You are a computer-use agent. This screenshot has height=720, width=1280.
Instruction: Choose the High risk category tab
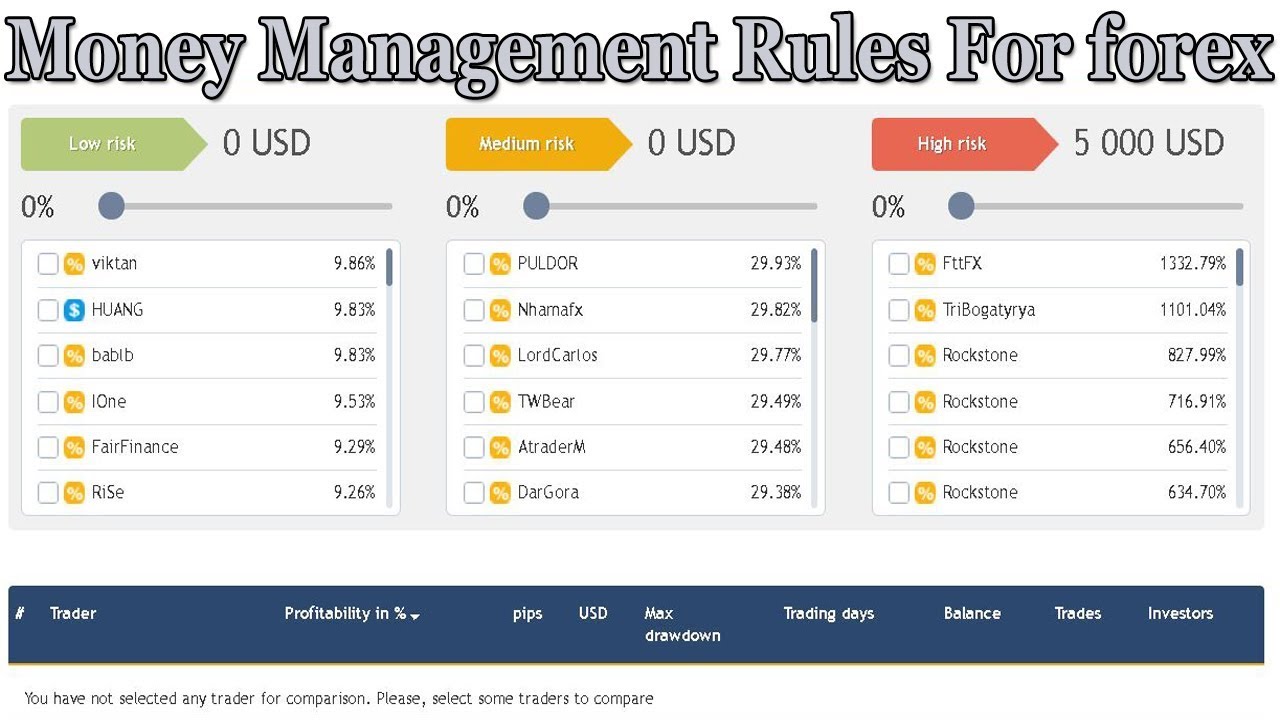(x=953, y=144)
